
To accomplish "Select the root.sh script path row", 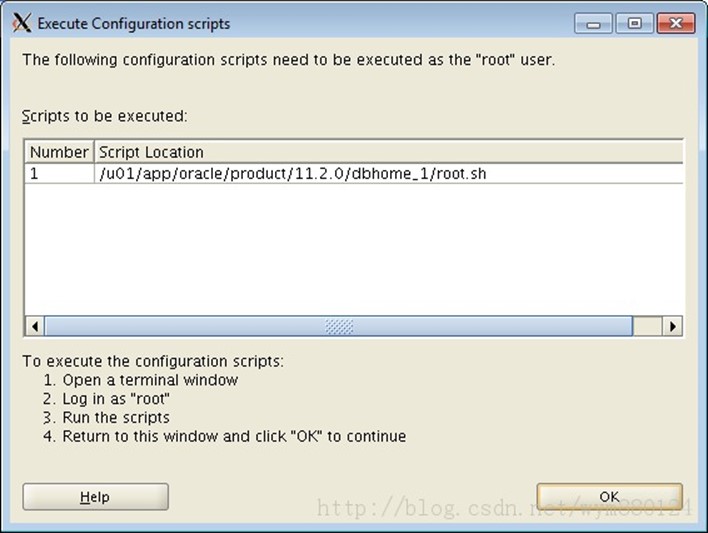I will tap(354, 173).
